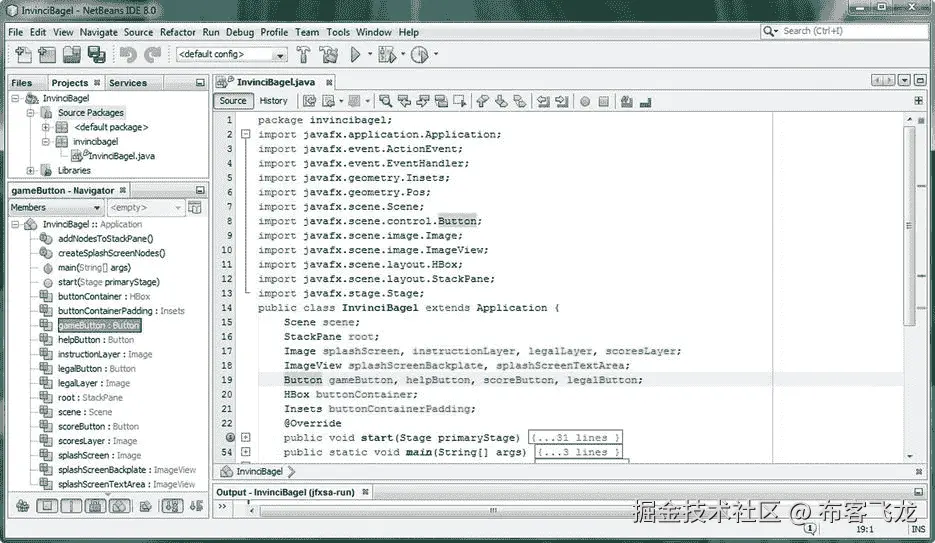The image size is (935, 543).
Task: Collapse the imports code fold
Action: coord(246,134)
